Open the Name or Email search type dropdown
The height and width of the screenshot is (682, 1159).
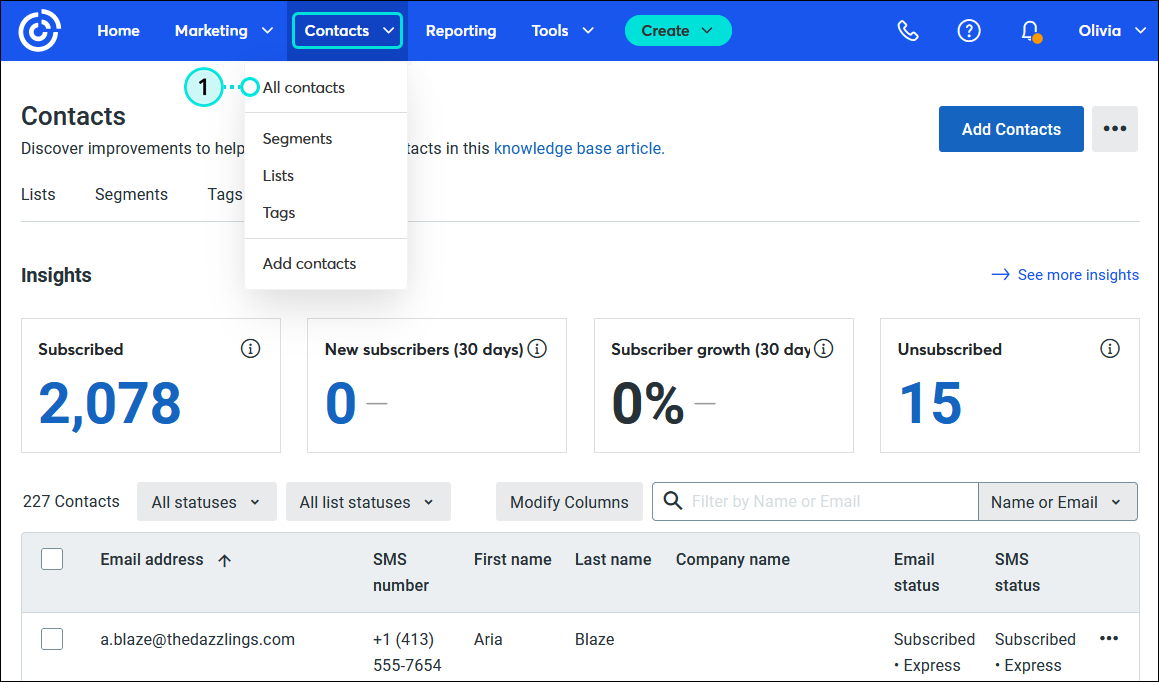(1057, 501)
